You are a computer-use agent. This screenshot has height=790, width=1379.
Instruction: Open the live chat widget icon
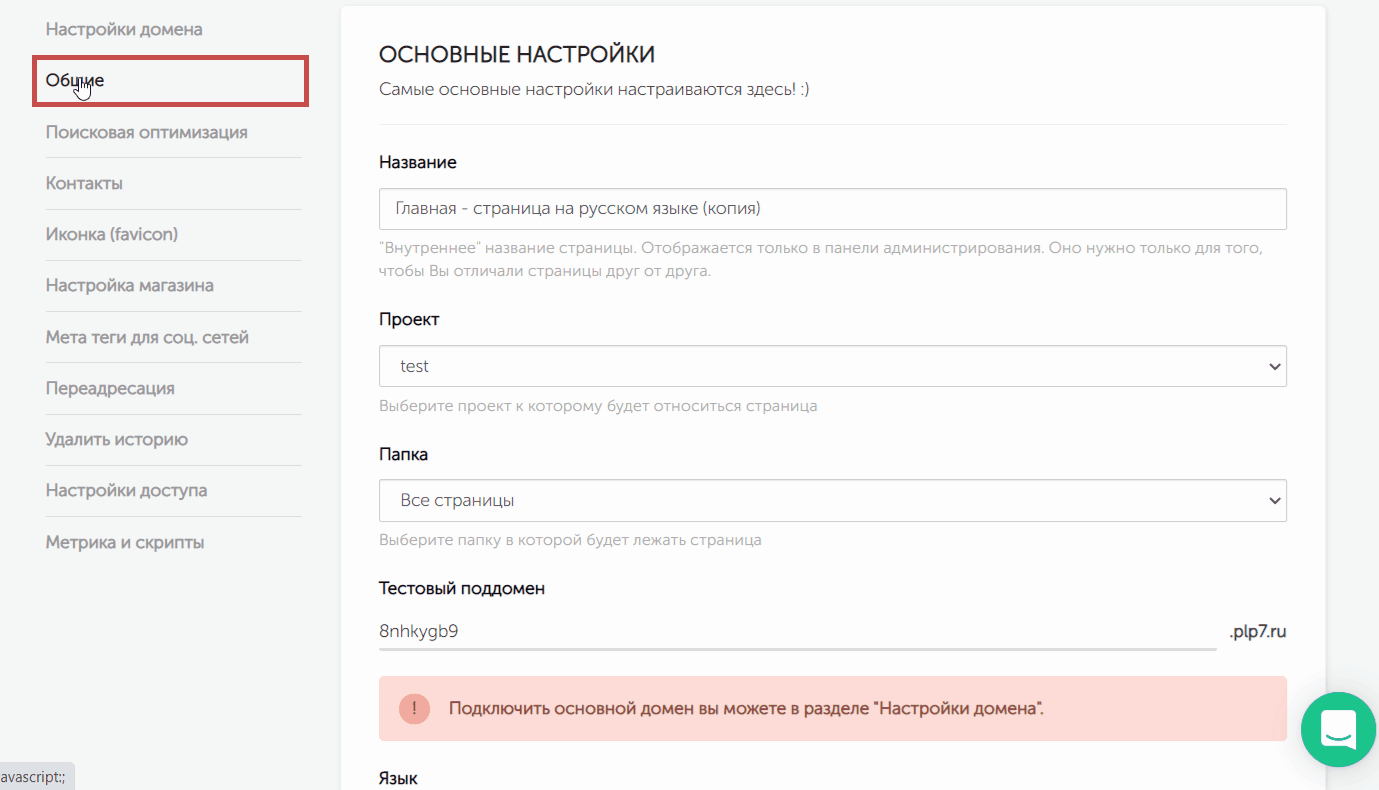(1338, 730)
